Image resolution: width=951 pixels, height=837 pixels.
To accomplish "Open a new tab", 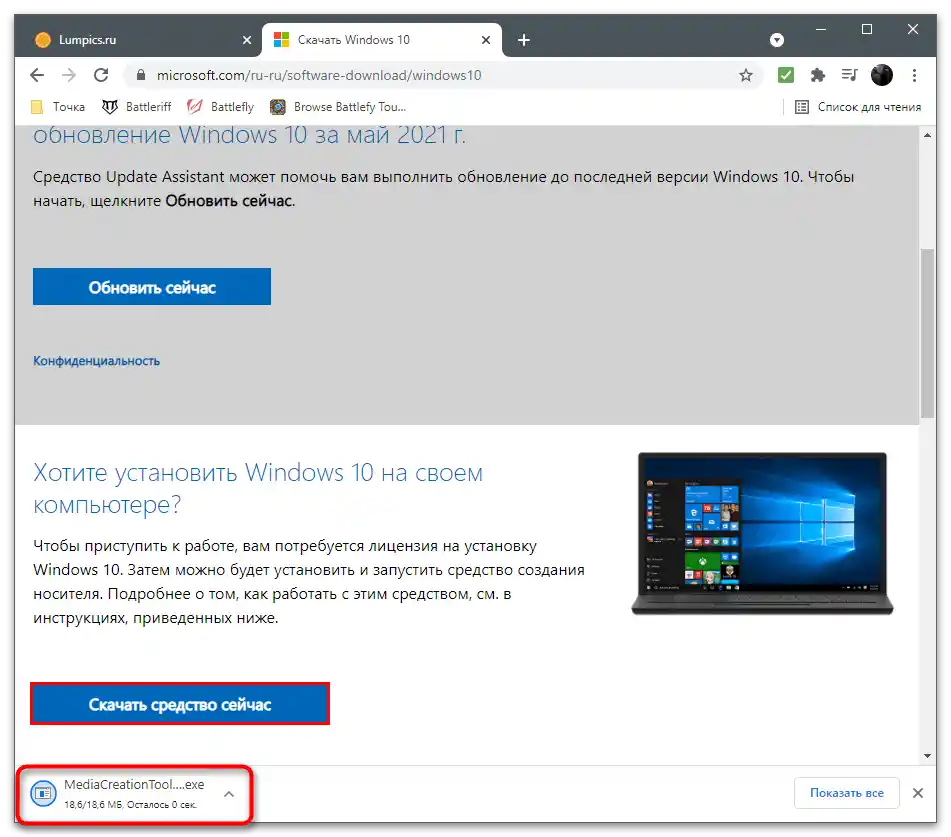I will click(523, 40).
